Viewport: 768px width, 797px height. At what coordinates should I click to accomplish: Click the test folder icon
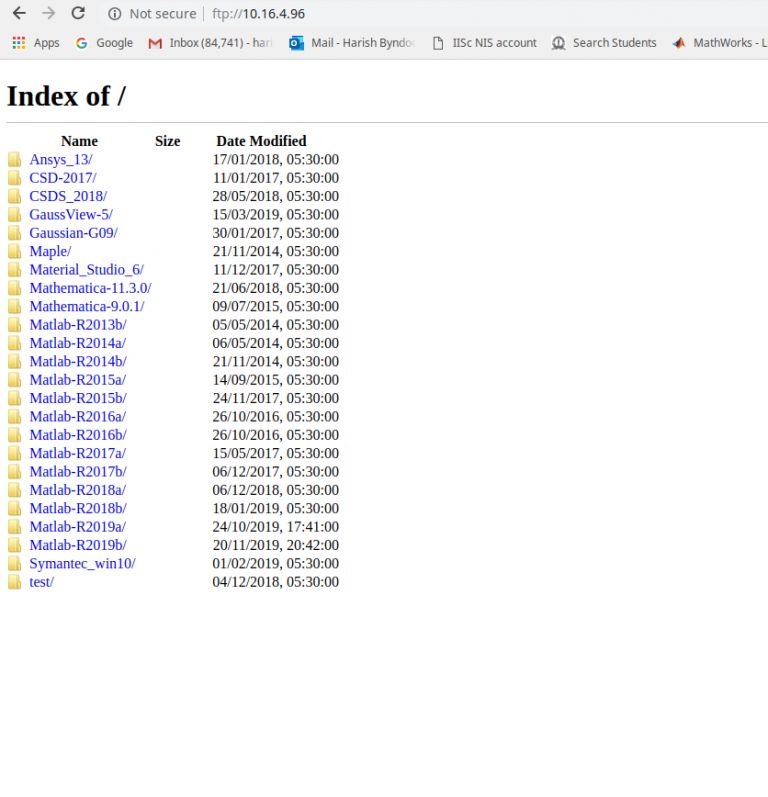[14, 582]
